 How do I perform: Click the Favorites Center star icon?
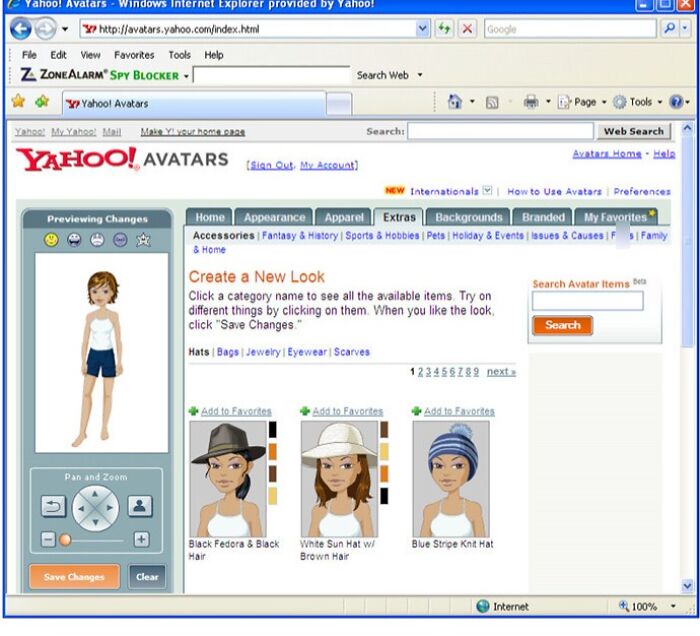18,101
